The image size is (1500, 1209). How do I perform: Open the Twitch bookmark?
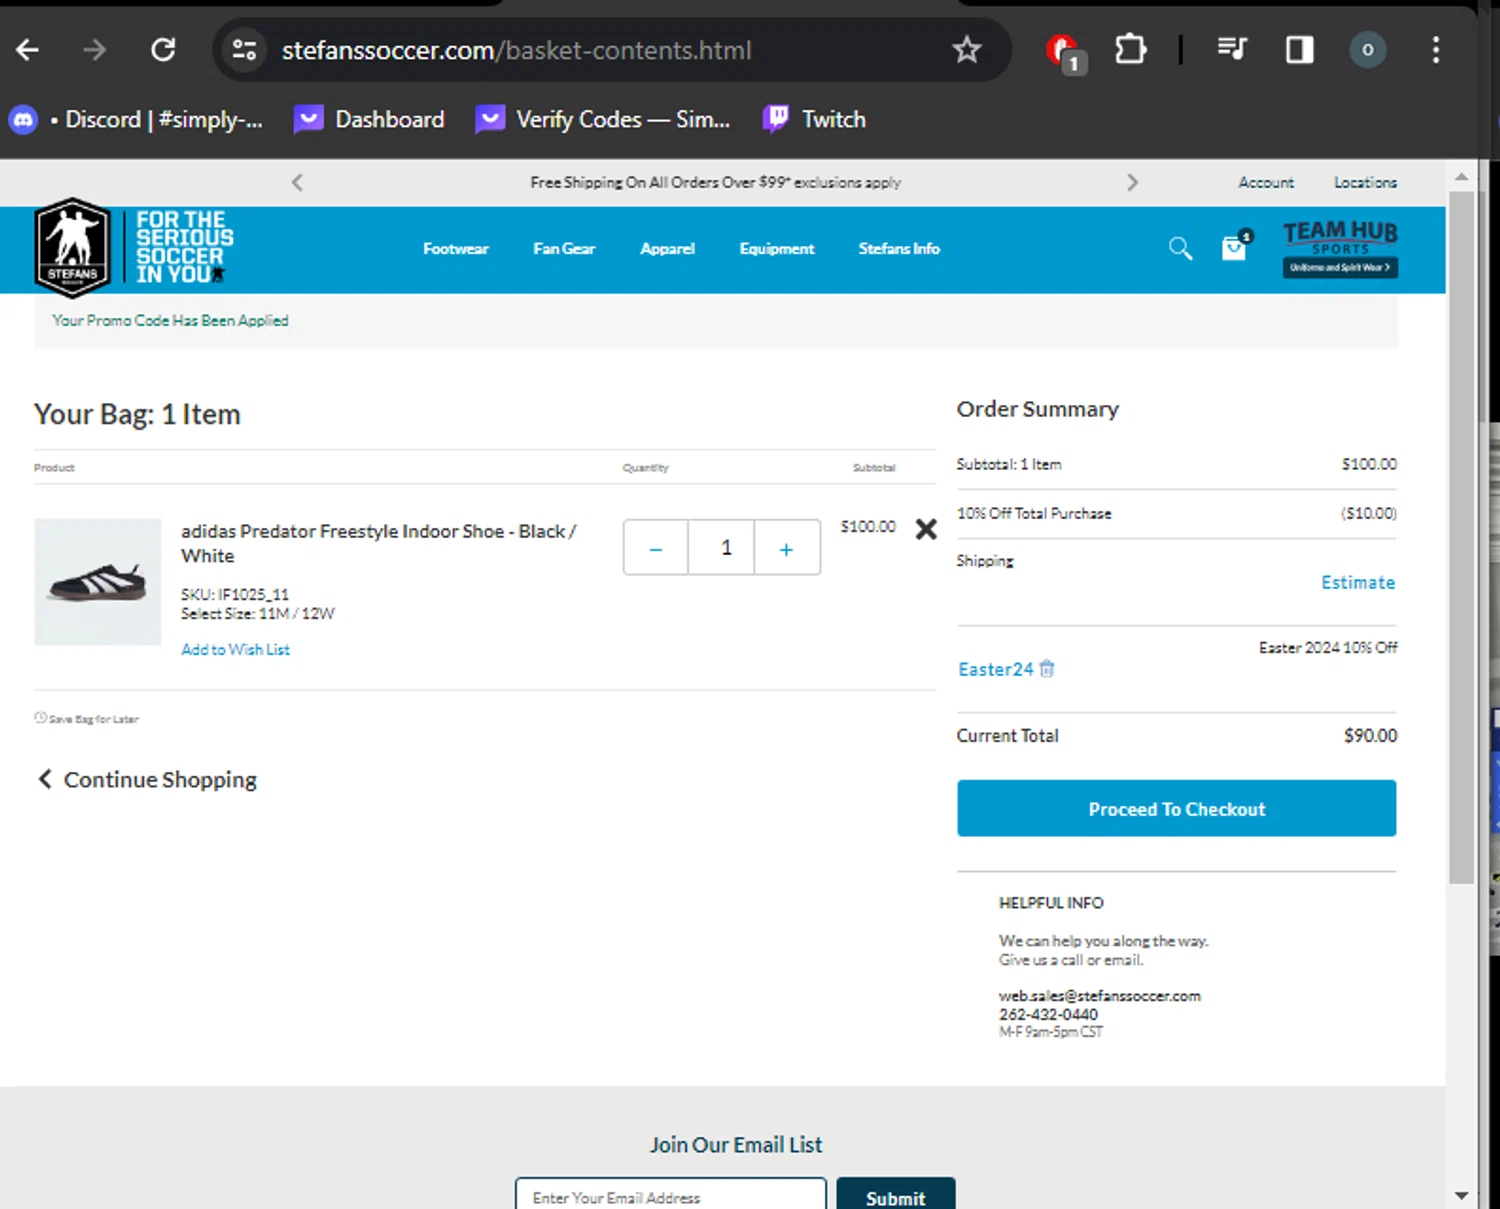click(x=815, y=119)
